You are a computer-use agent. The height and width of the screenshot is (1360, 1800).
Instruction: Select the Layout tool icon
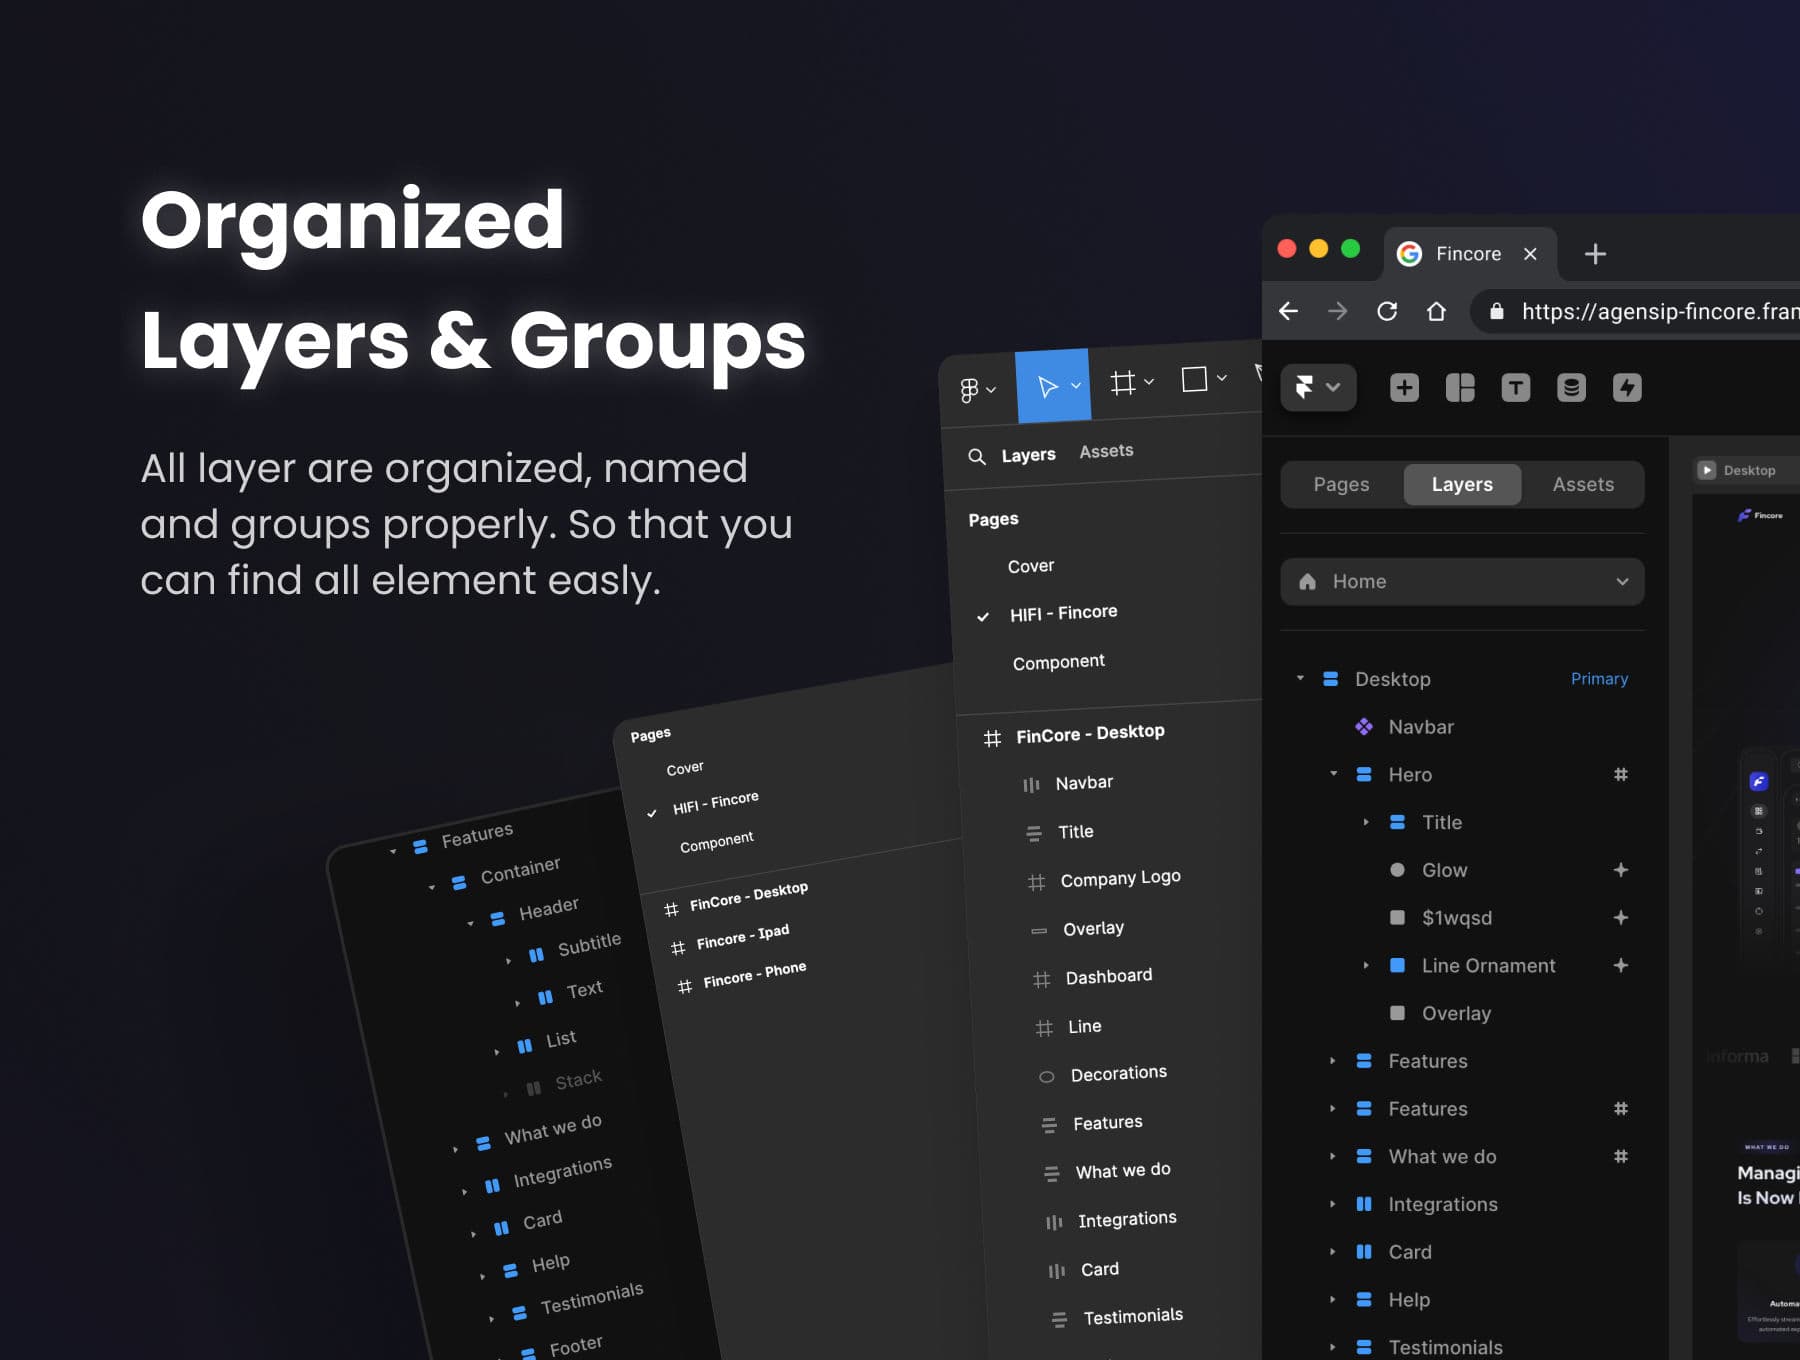click(1460, 387)
